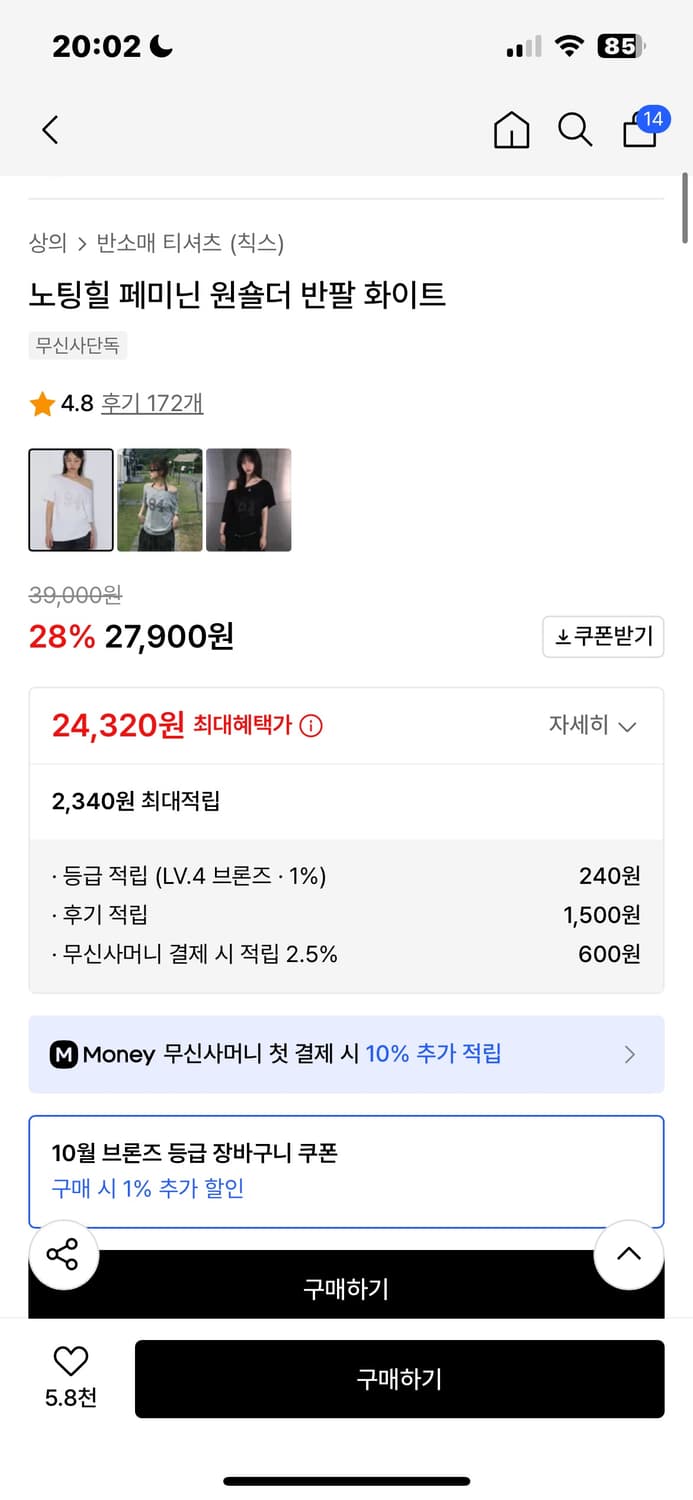Tap the back arrow icon

[x=51, y=130]
